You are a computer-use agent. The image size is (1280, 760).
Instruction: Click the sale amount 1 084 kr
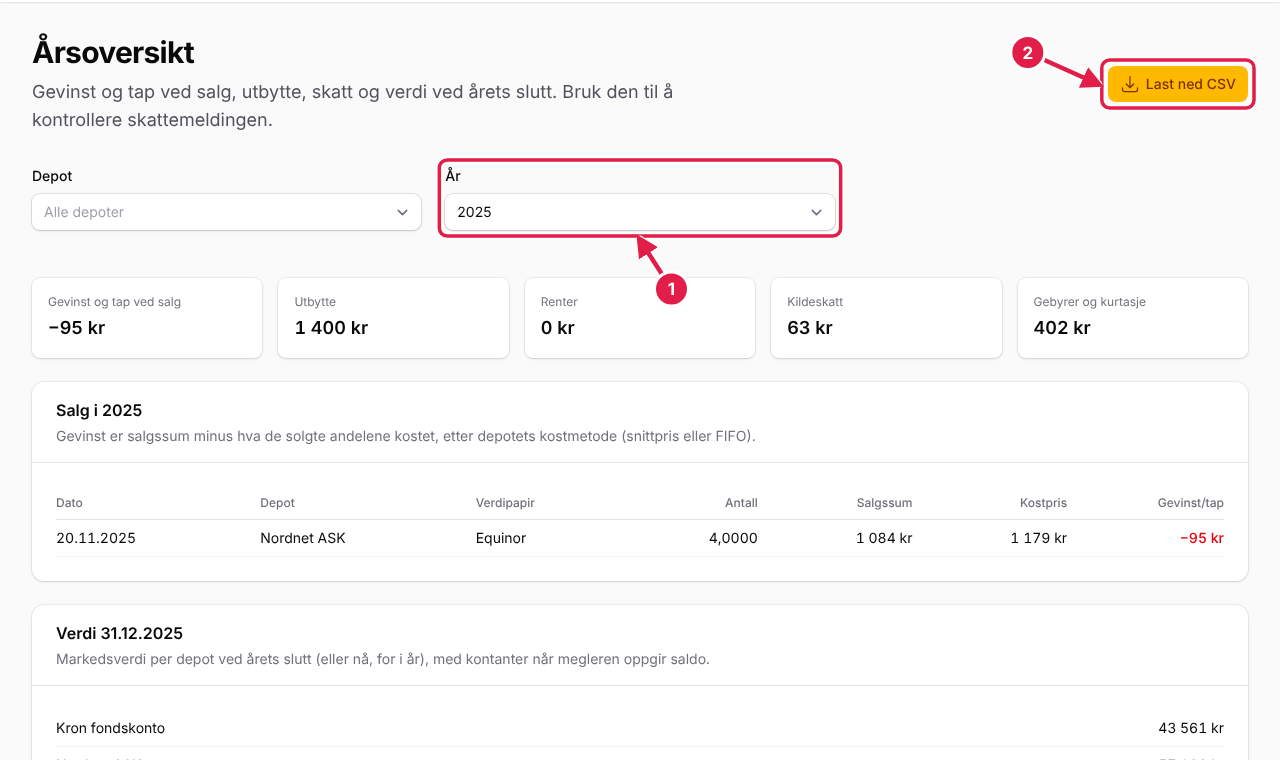tap(884, 538)
